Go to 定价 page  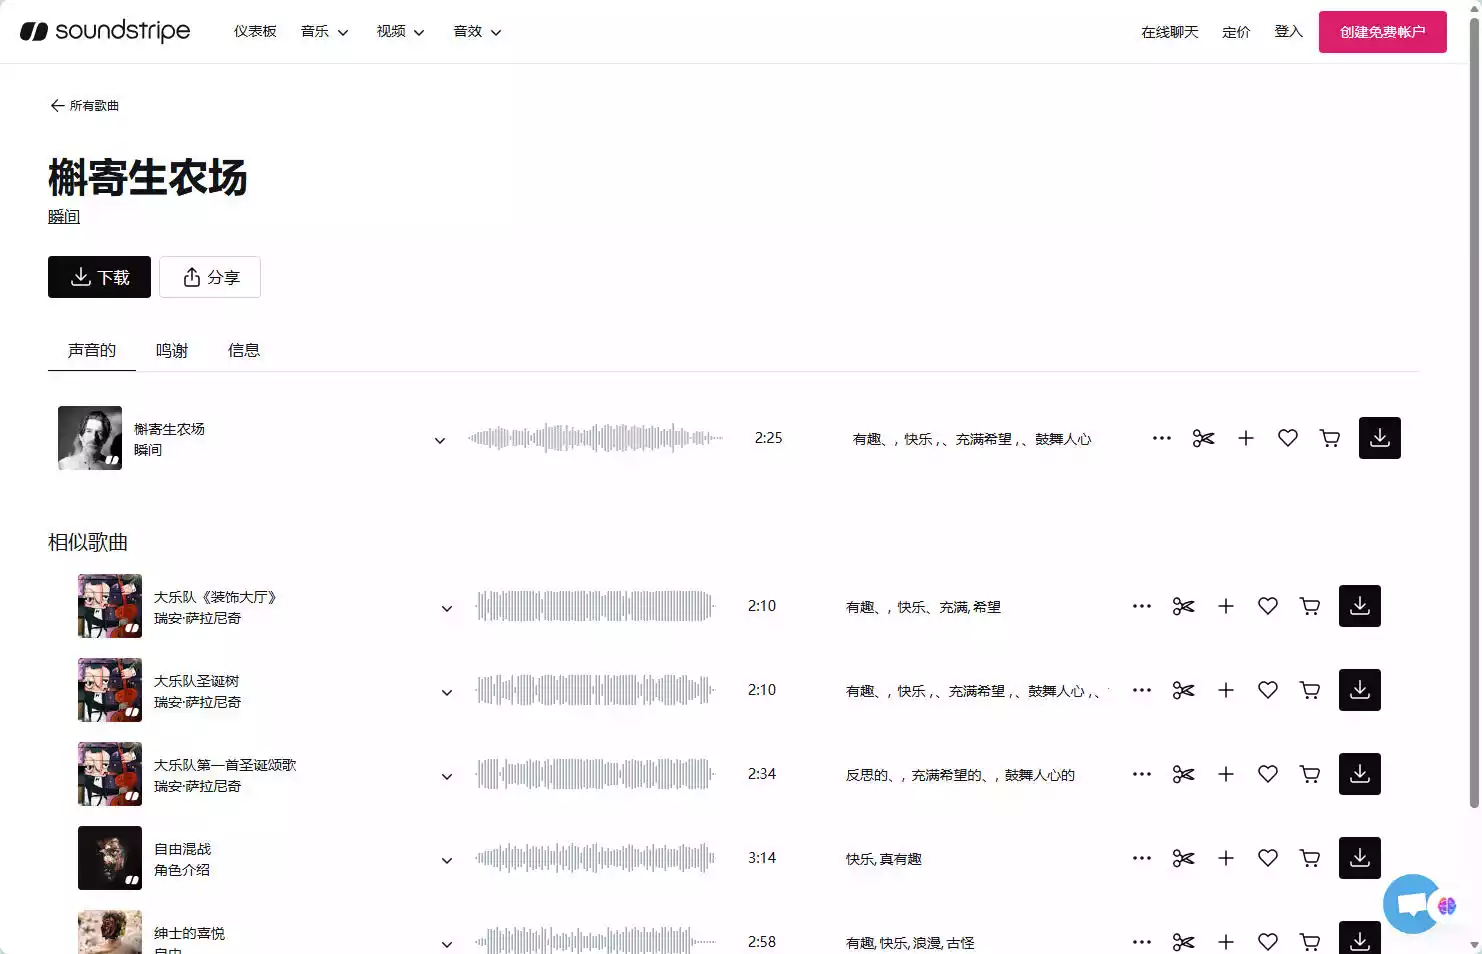[1236, 32]
